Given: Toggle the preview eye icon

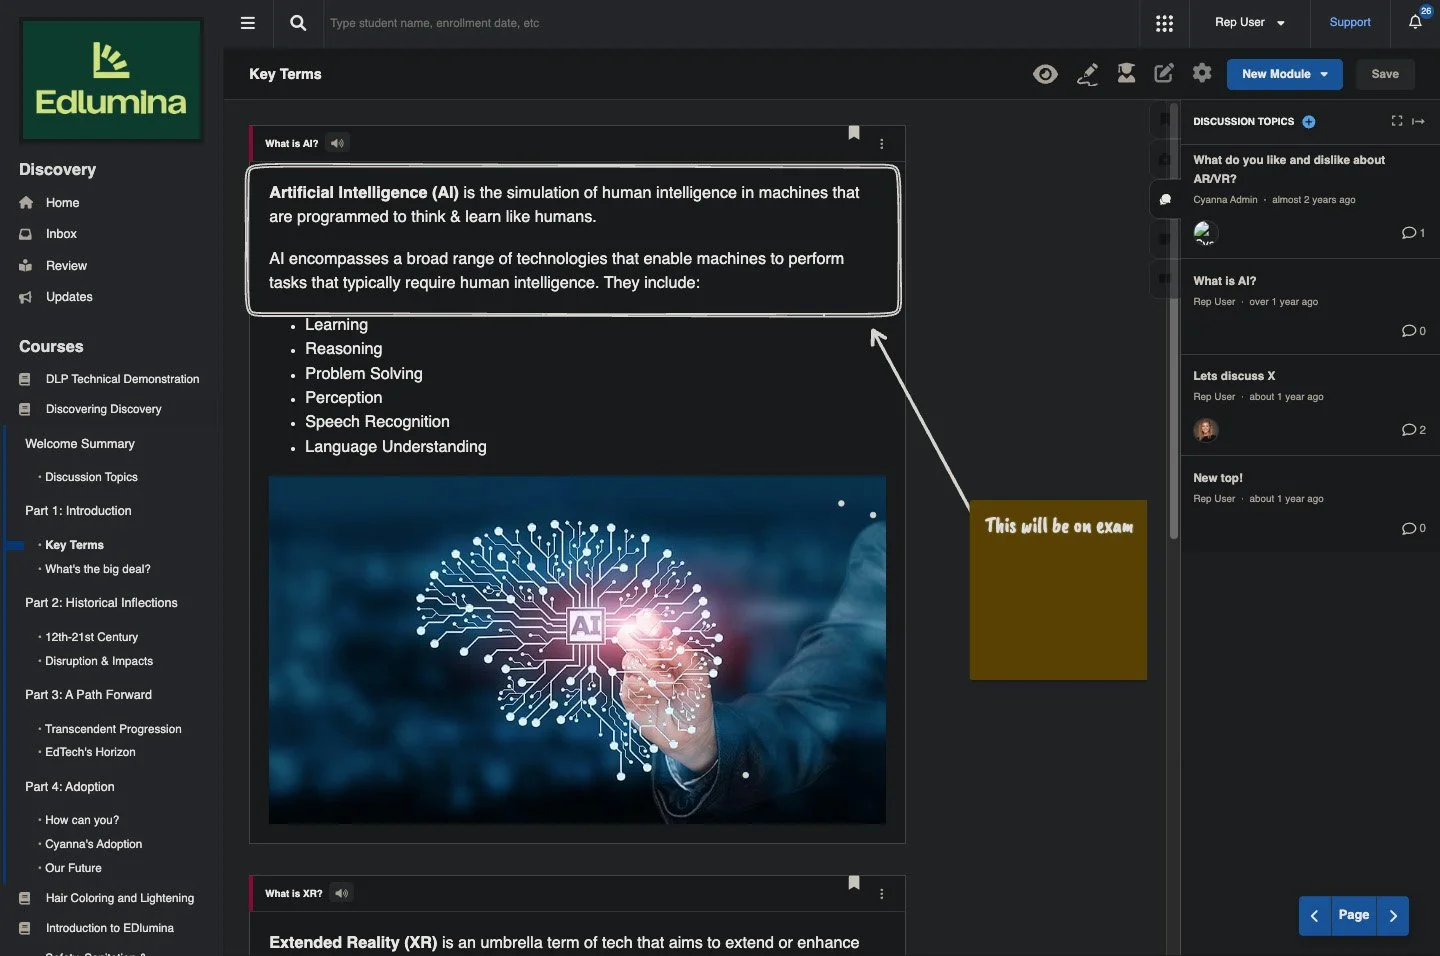Looking at the screenshot, I should pyautogui.click(x=1045, y=74).
